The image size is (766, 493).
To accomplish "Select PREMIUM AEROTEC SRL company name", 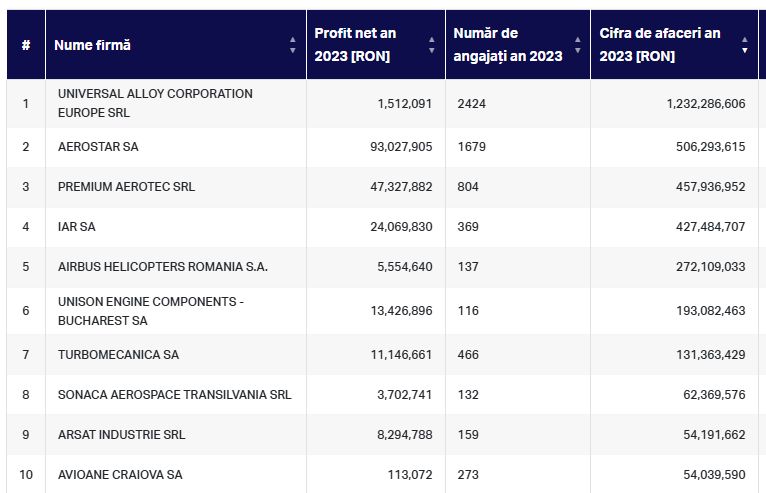I will (126, 187).
